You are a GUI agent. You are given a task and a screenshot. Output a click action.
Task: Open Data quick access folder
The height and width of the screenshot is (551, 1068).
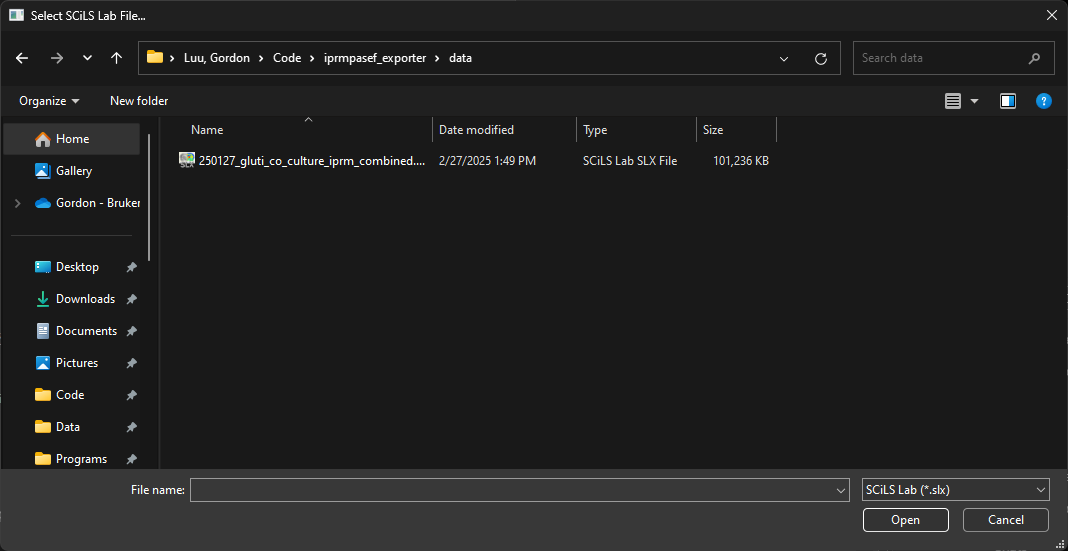tap(67, 427)
